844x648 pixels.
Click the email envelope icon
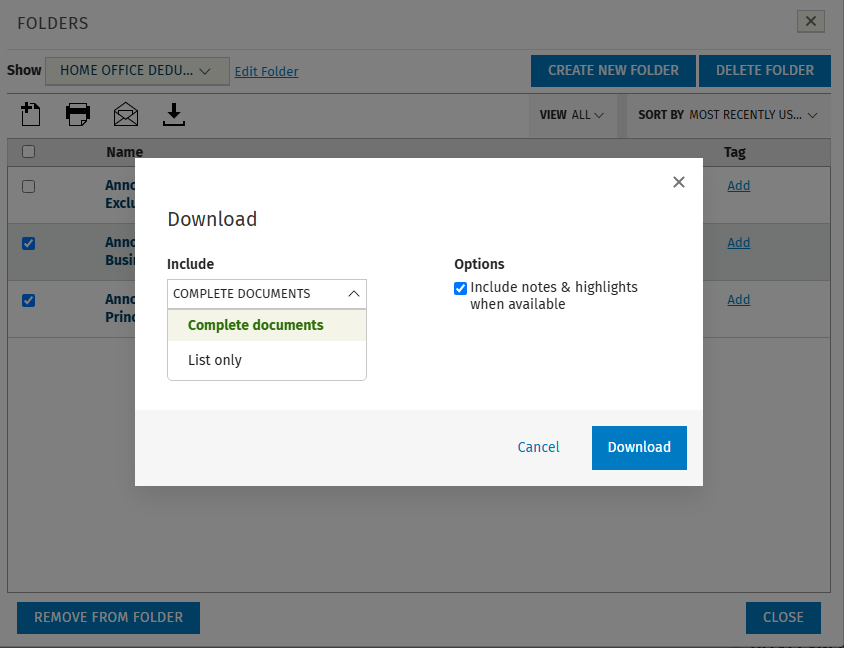point(126,114)
